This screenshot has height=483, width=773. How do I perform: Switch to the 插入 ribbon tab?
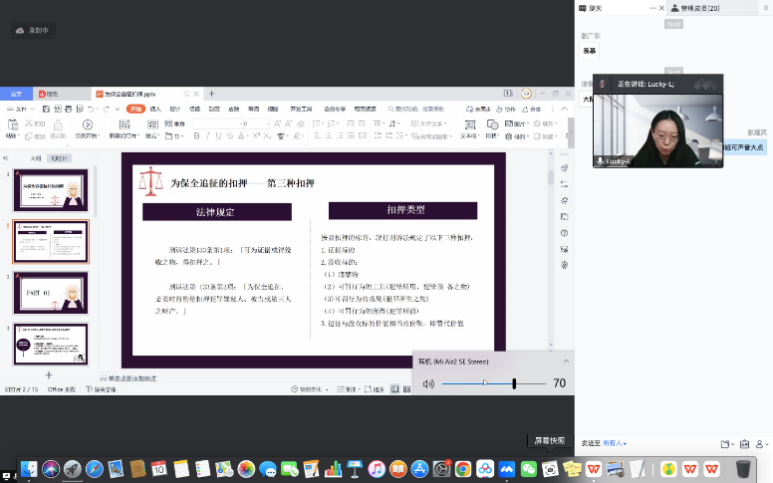[154, 108]
